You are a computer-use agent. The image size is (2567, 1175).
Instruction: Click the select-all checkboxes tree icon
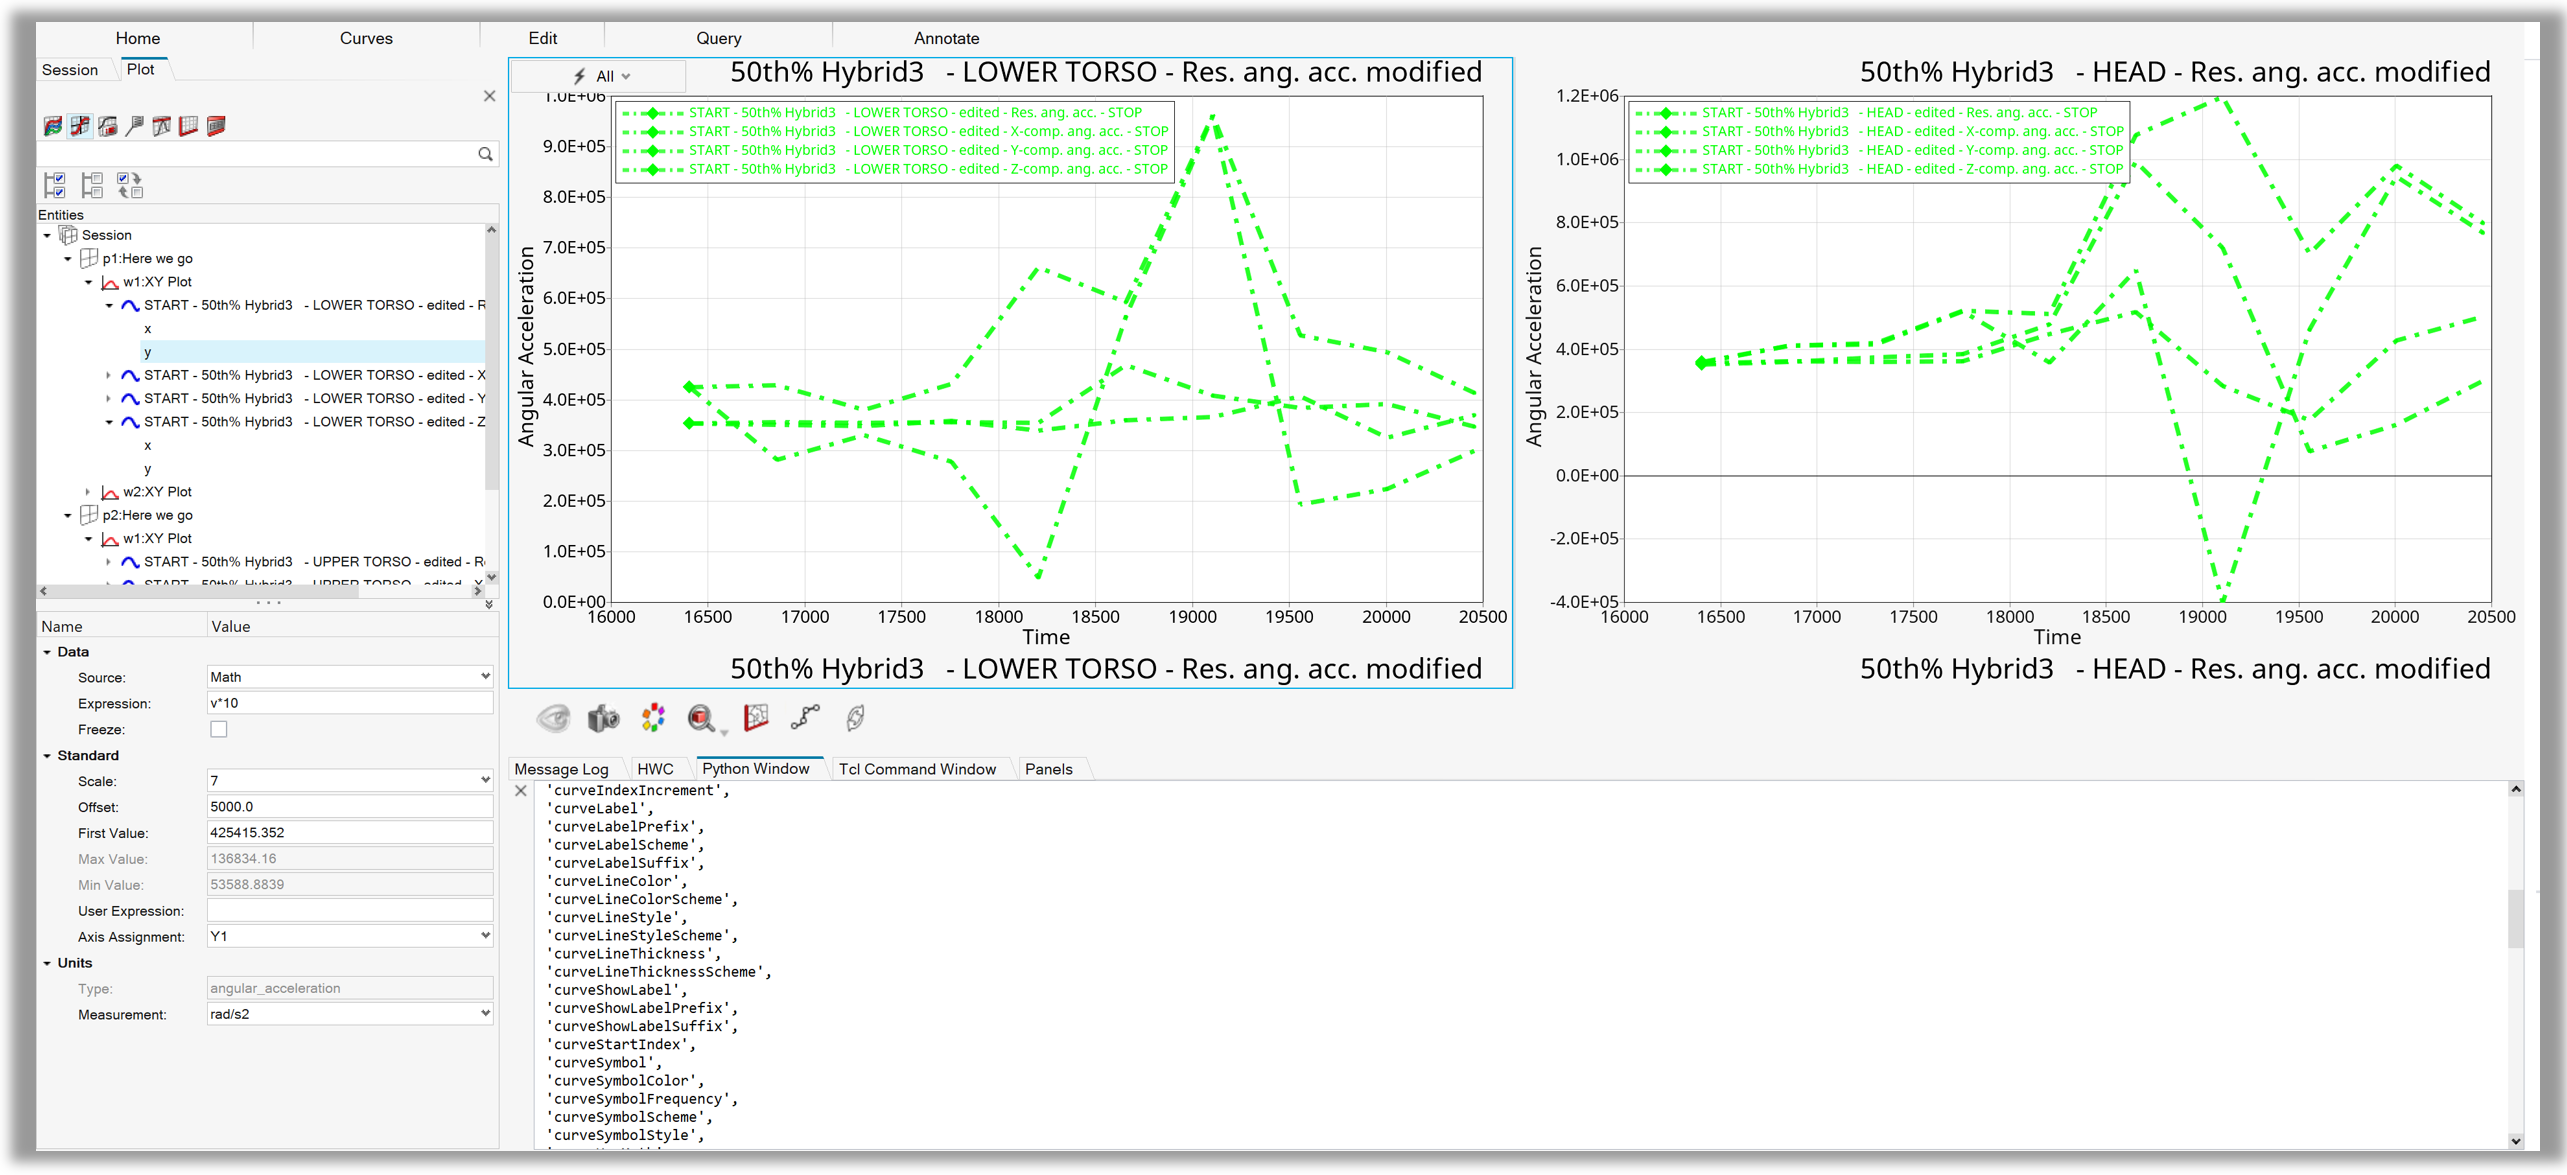(x=55, y=185)
